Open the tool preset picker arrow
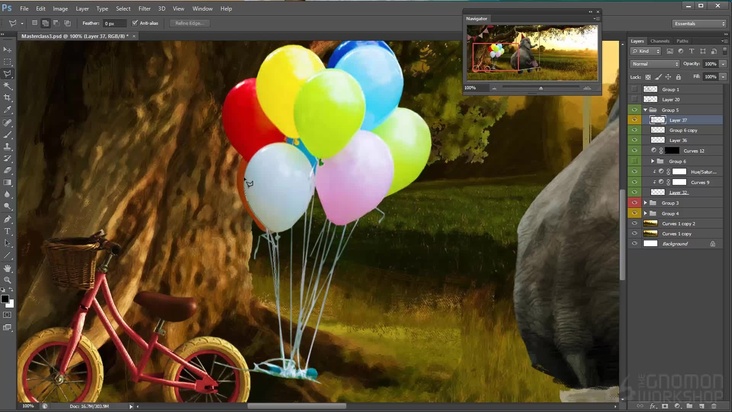Screen dimensions: 732x412 (x=22, y=23)
